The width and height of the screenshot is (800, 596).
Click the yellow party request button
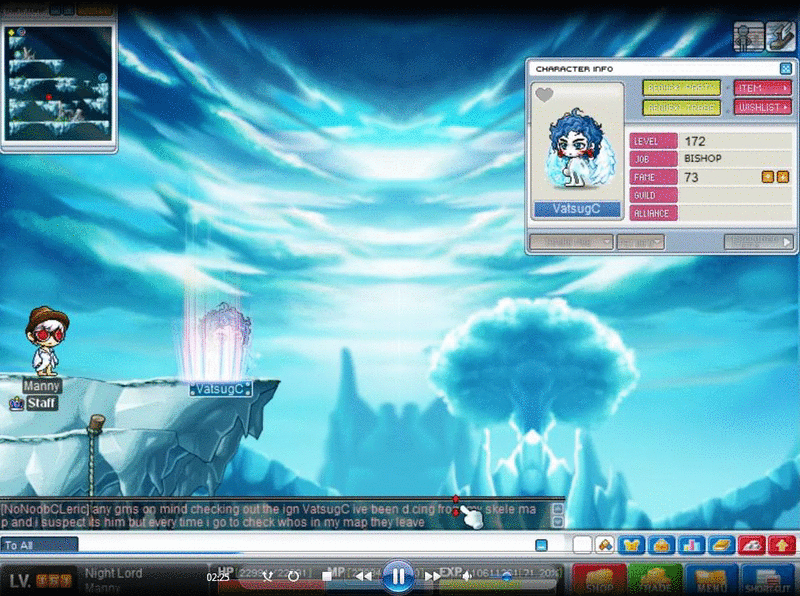682,88
